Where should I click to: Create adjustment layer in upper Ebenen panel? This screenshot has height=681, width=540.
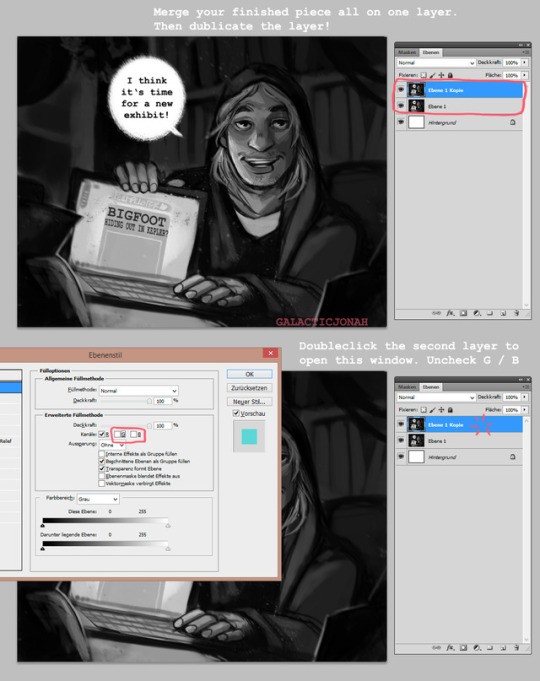477,313
